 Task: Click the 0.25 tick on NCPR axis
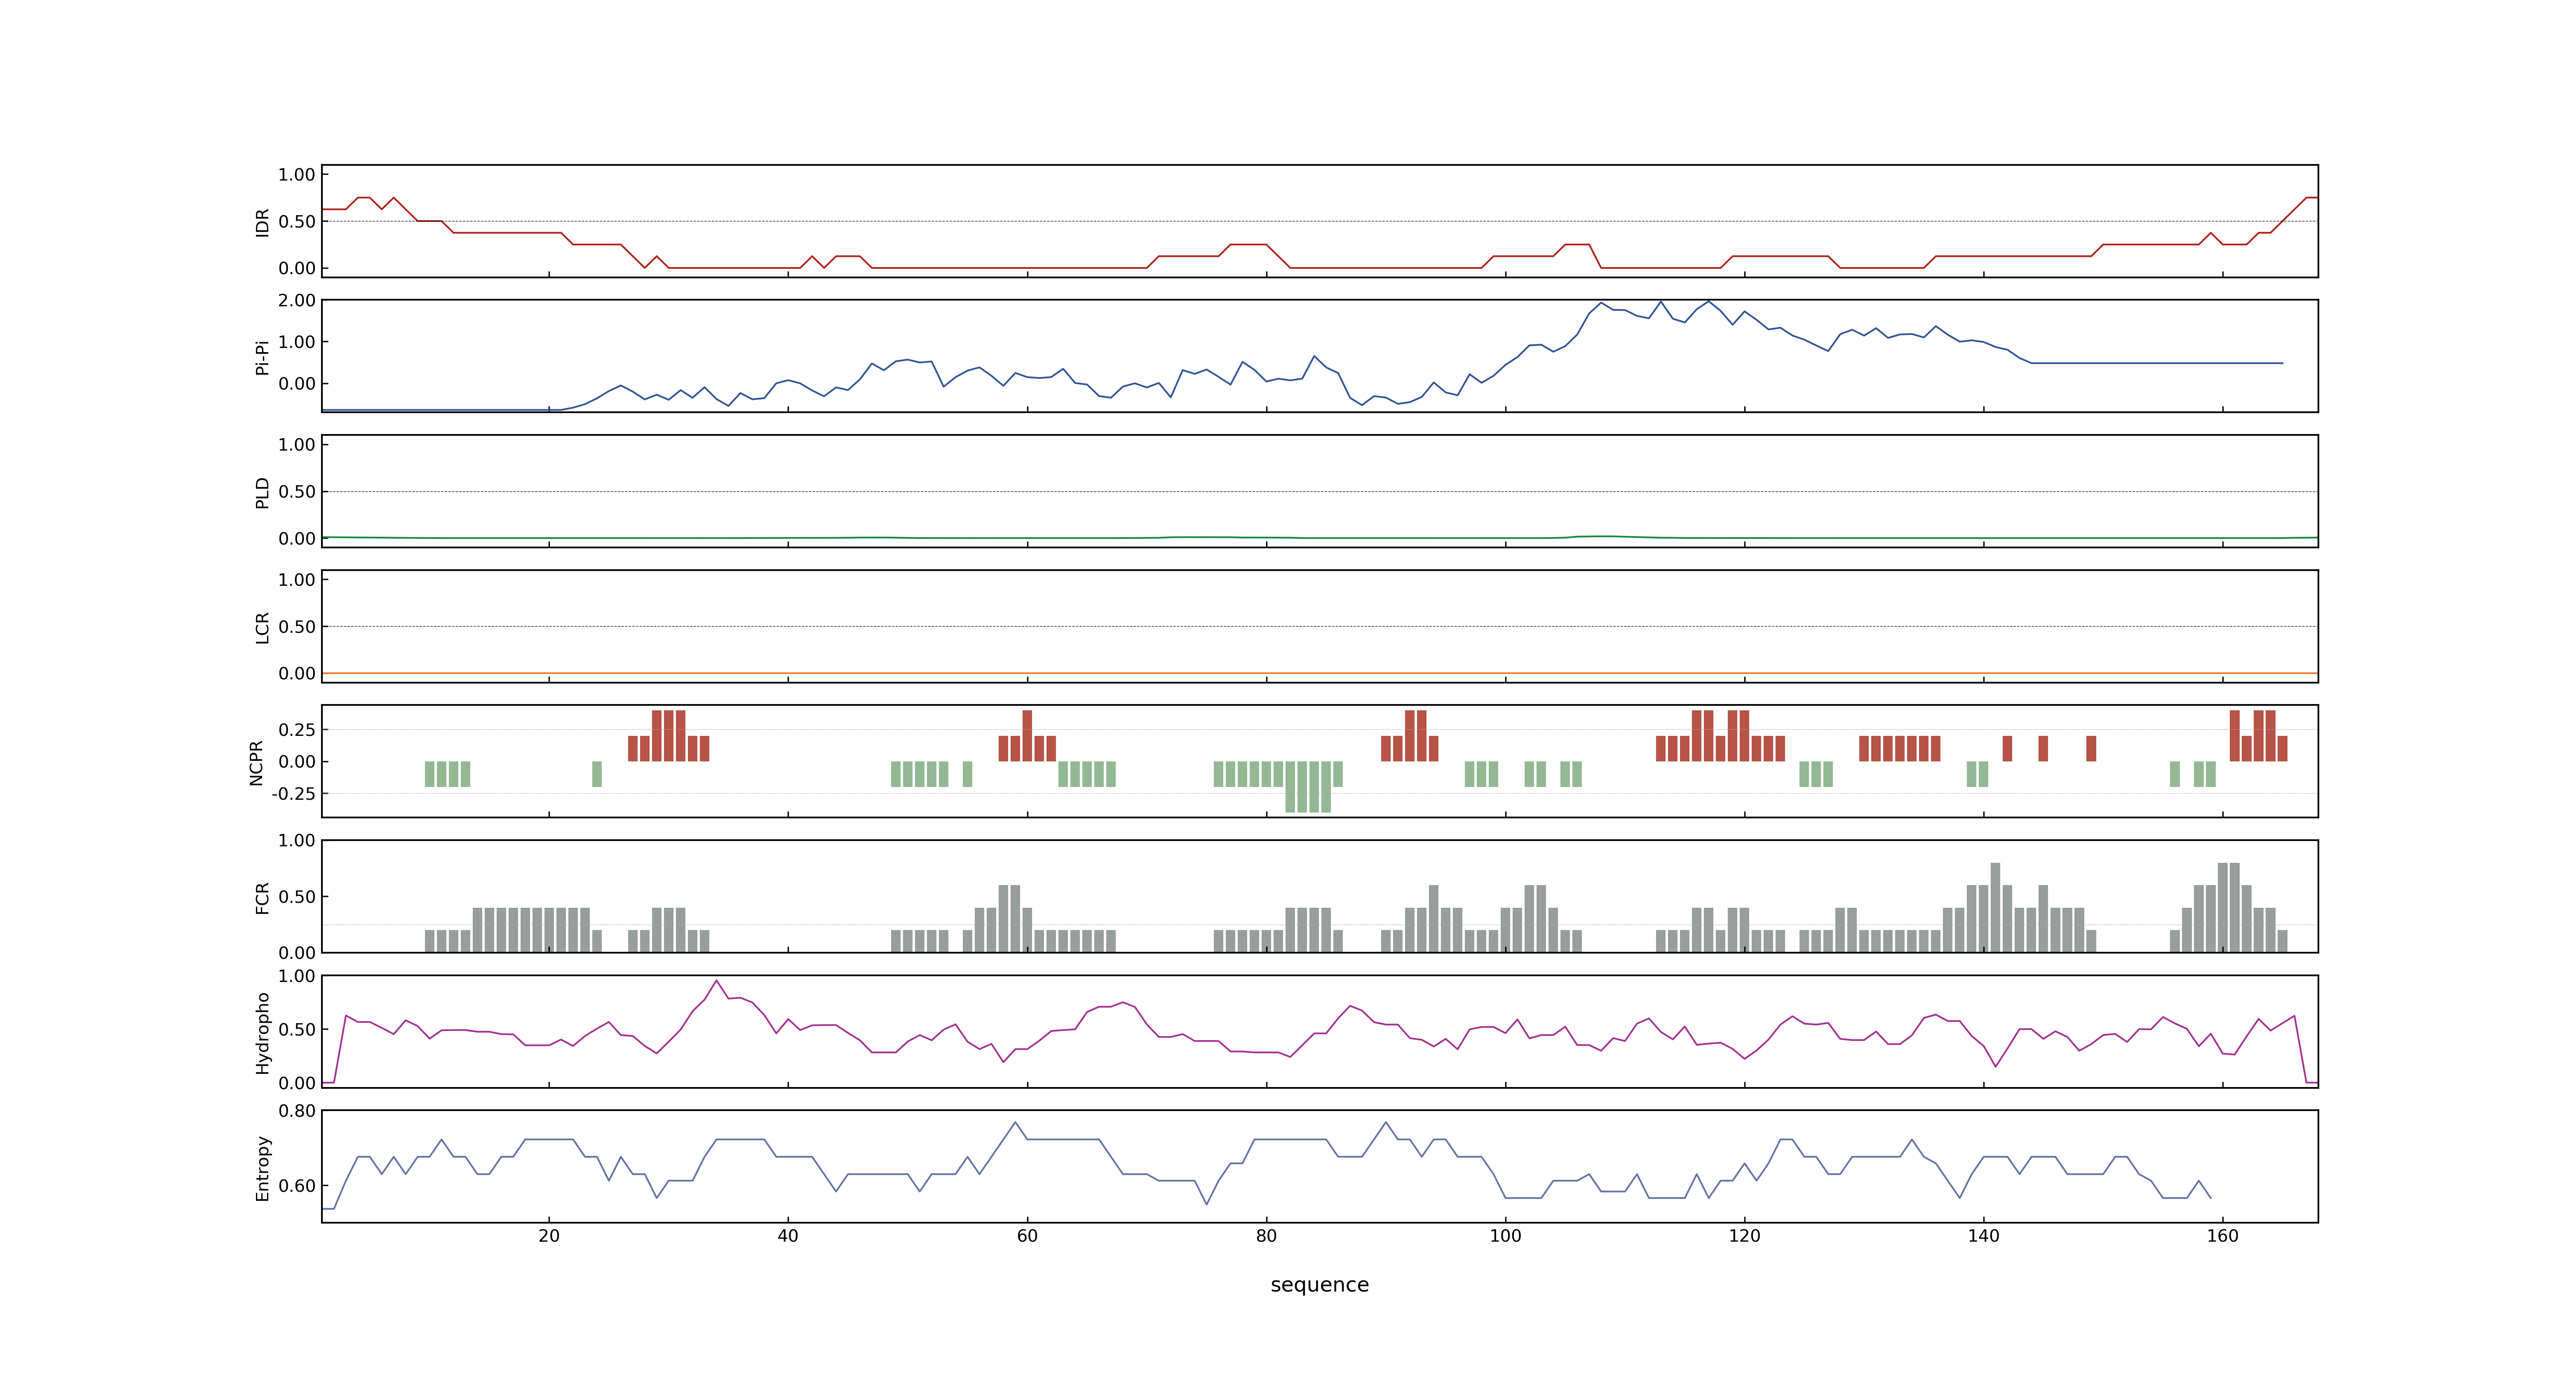tap(297, 730)
